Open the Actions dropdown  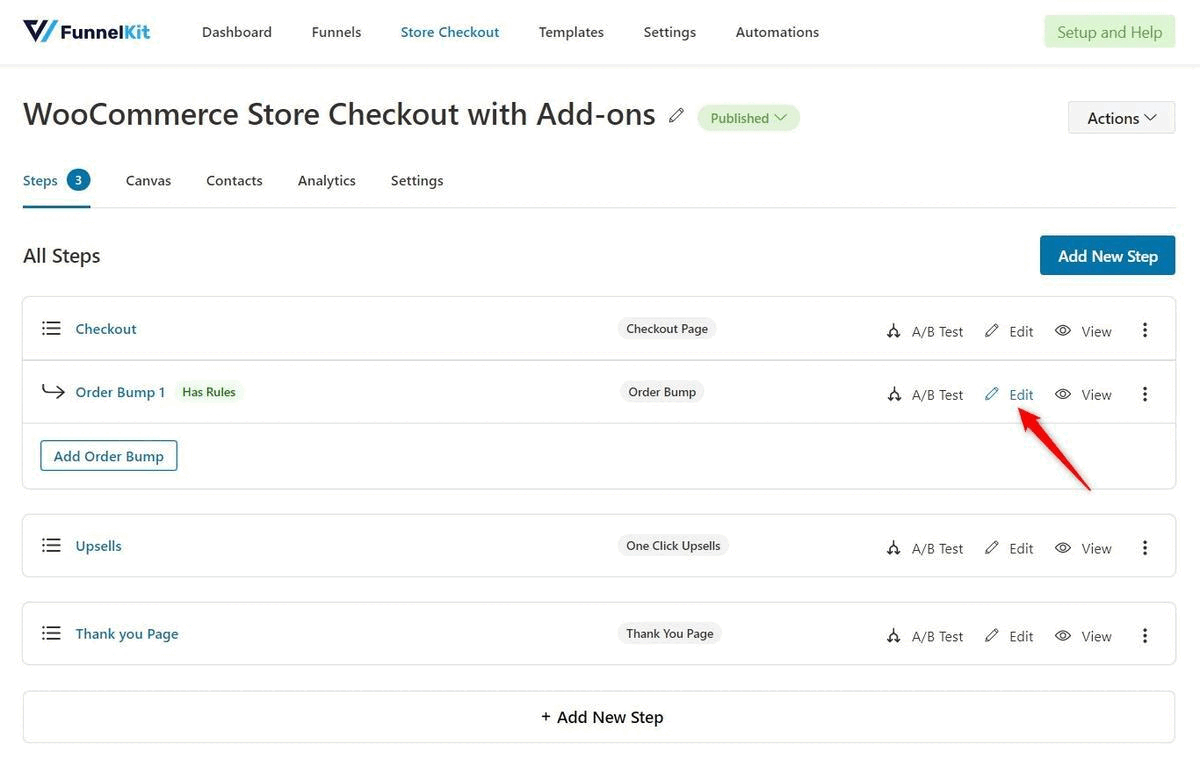[x=1121, y=117]
